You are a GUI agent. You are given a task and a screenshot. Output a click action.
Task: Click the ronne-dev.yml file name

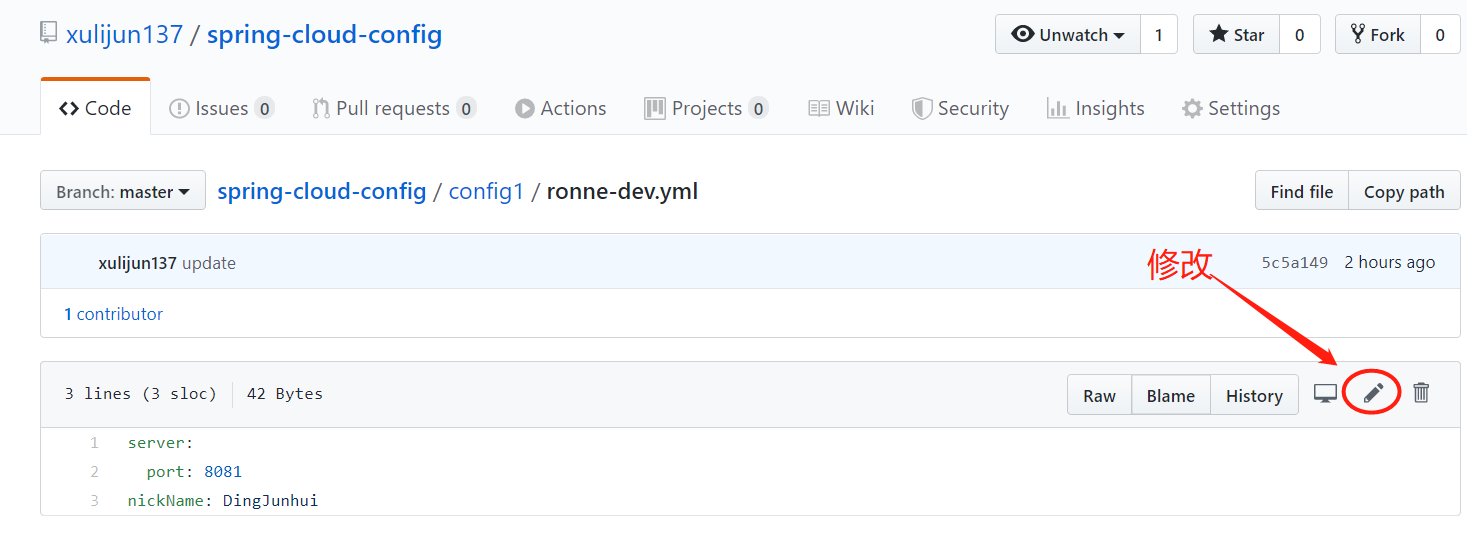[622, 191]
